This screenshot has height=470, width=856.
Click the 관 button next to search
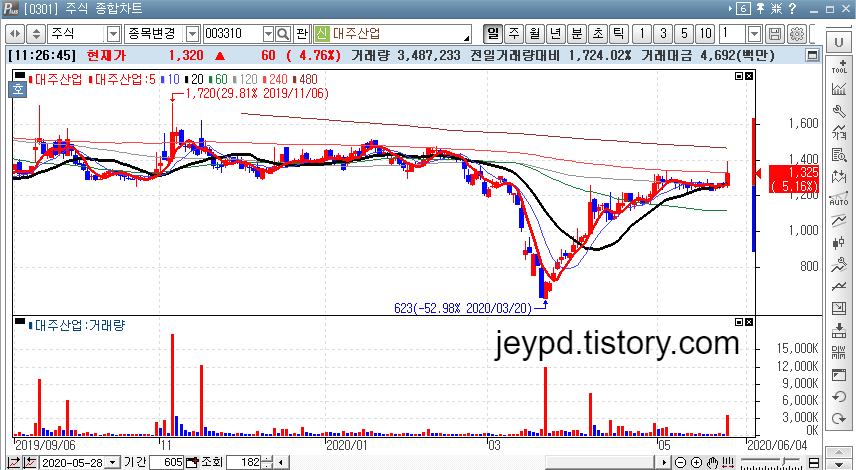click(302, 34)
